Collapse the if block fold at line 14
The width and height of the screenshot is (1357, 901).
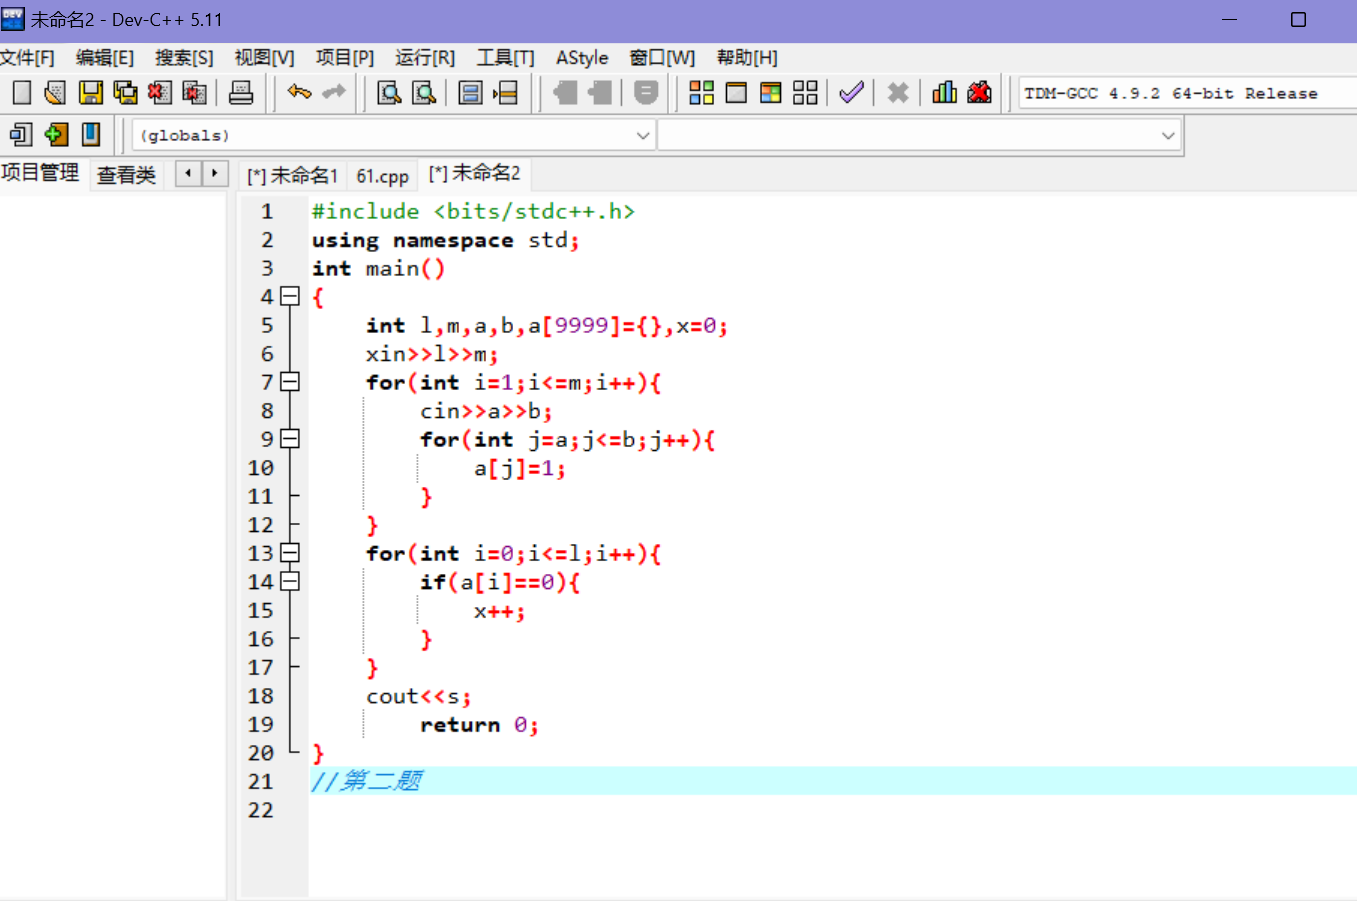[290, 581]
